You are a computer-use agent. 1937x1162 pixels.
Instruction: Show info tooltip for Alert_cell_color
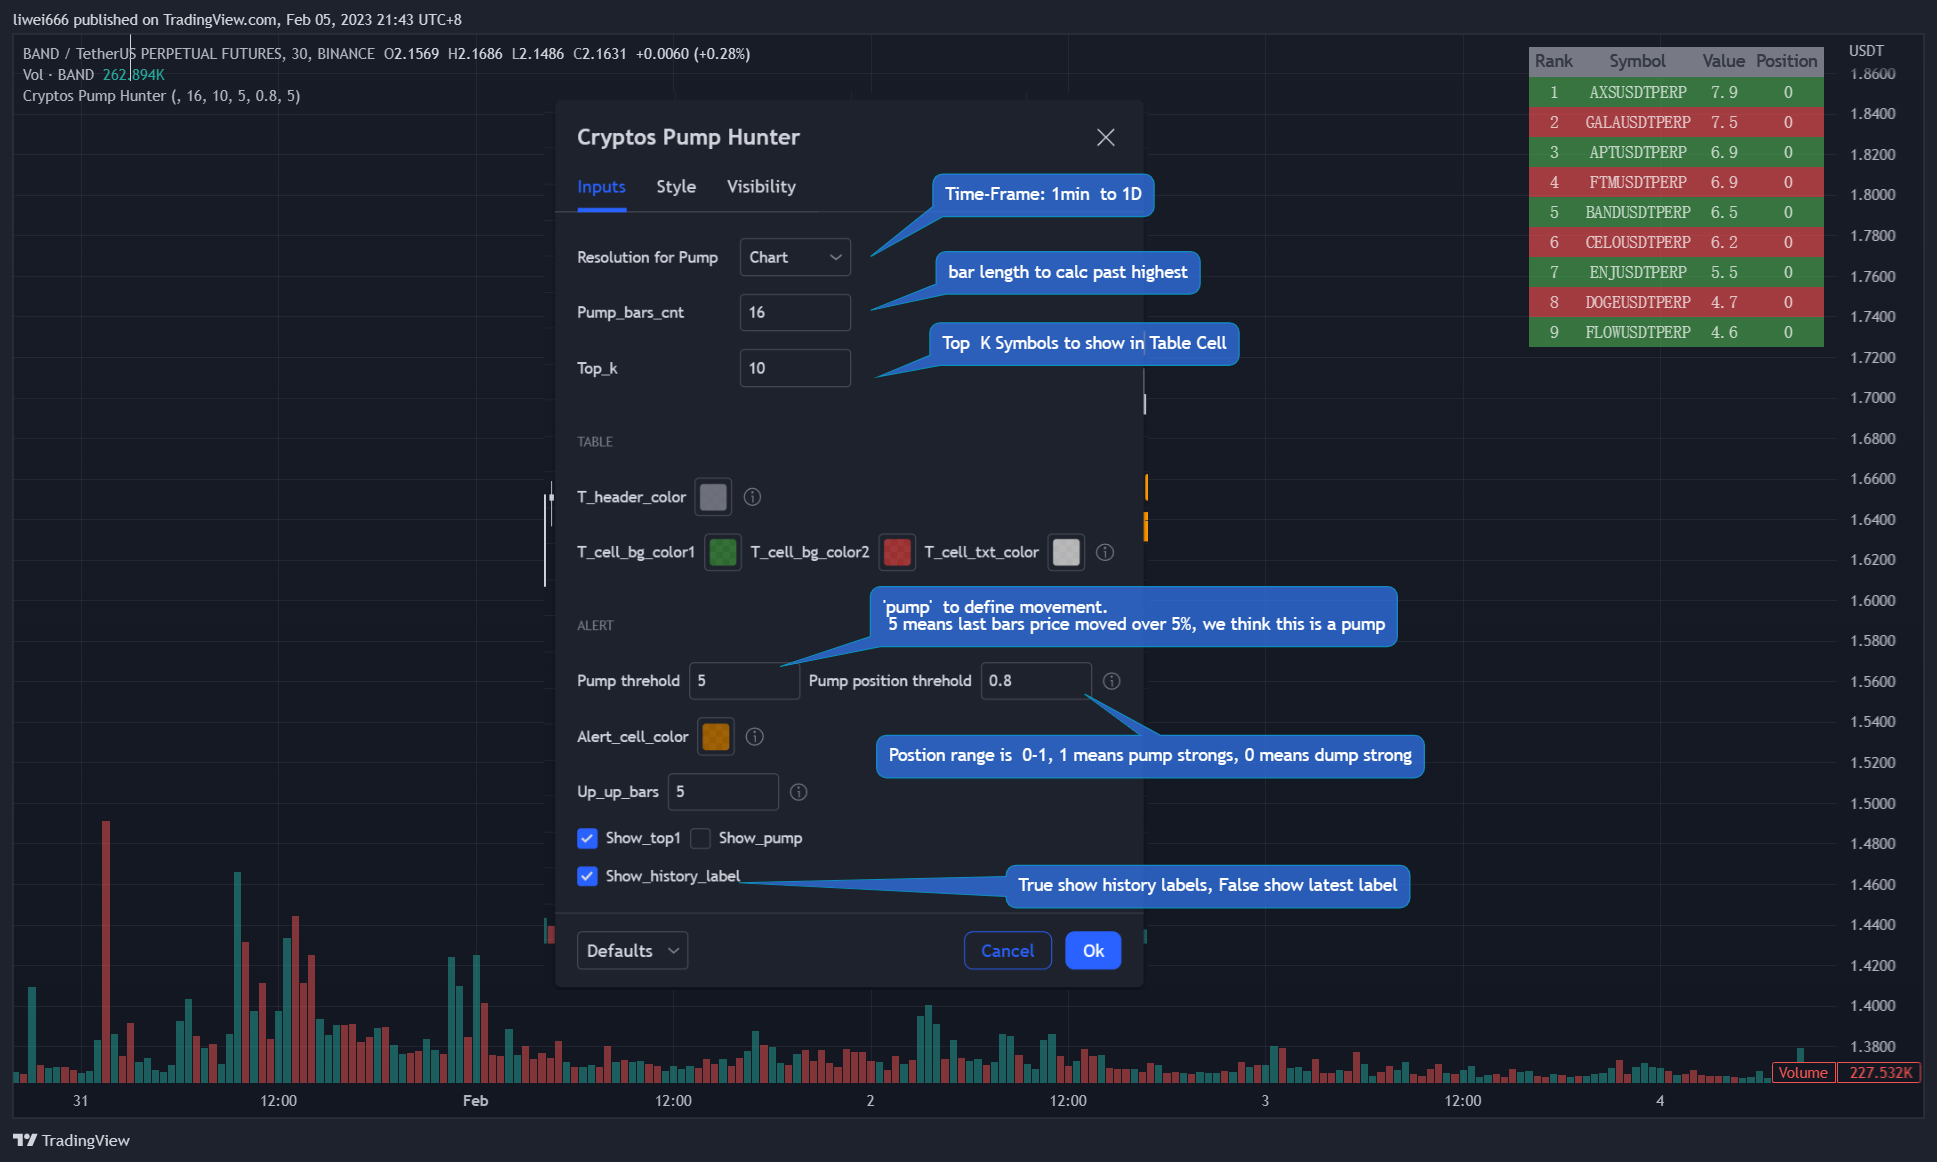(x=755, y=737)
